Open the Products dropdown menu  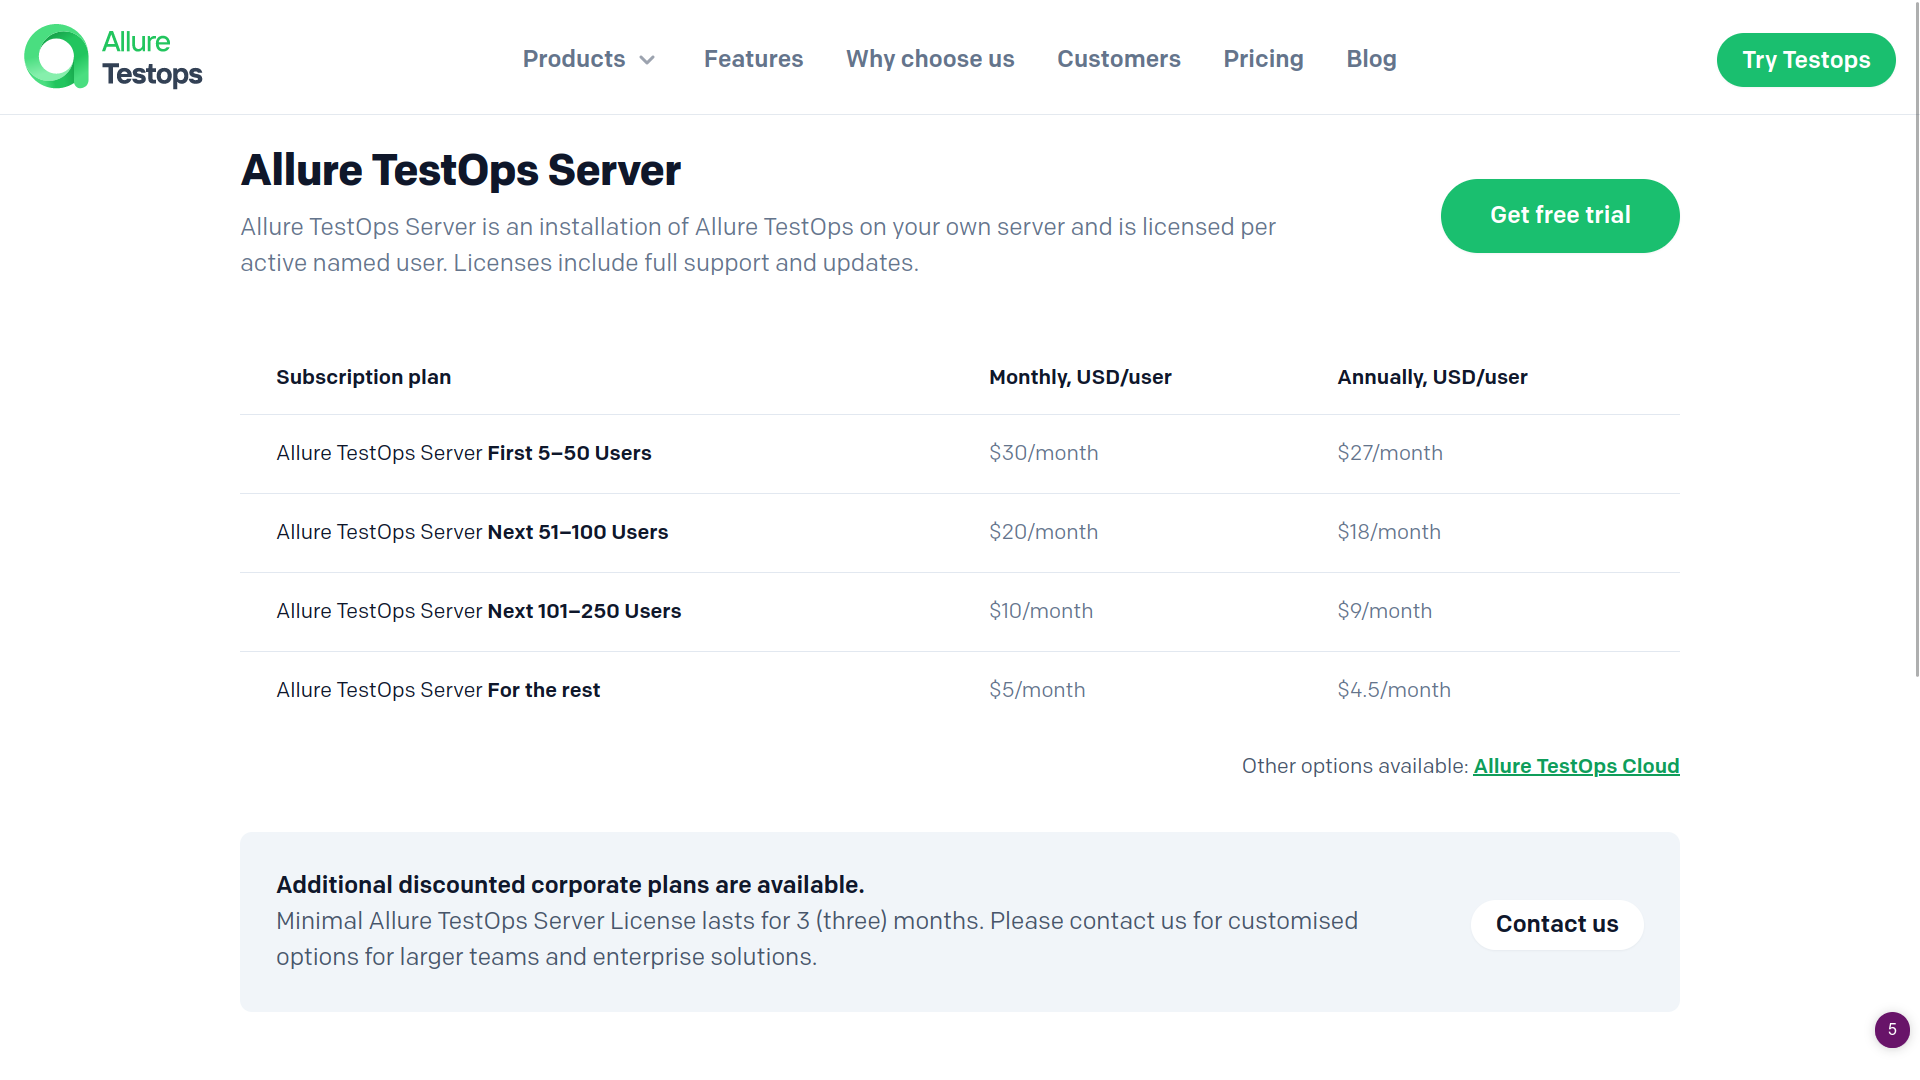[573, 59]
